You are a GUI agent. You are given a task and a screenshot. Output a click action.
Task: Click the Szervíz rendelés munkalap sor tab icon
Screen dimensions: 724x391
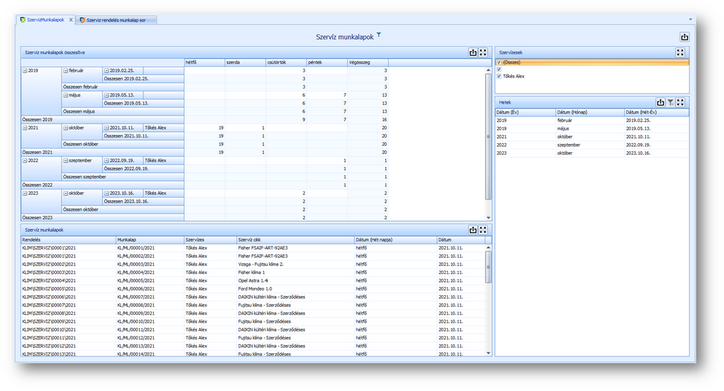coord(82,20)
